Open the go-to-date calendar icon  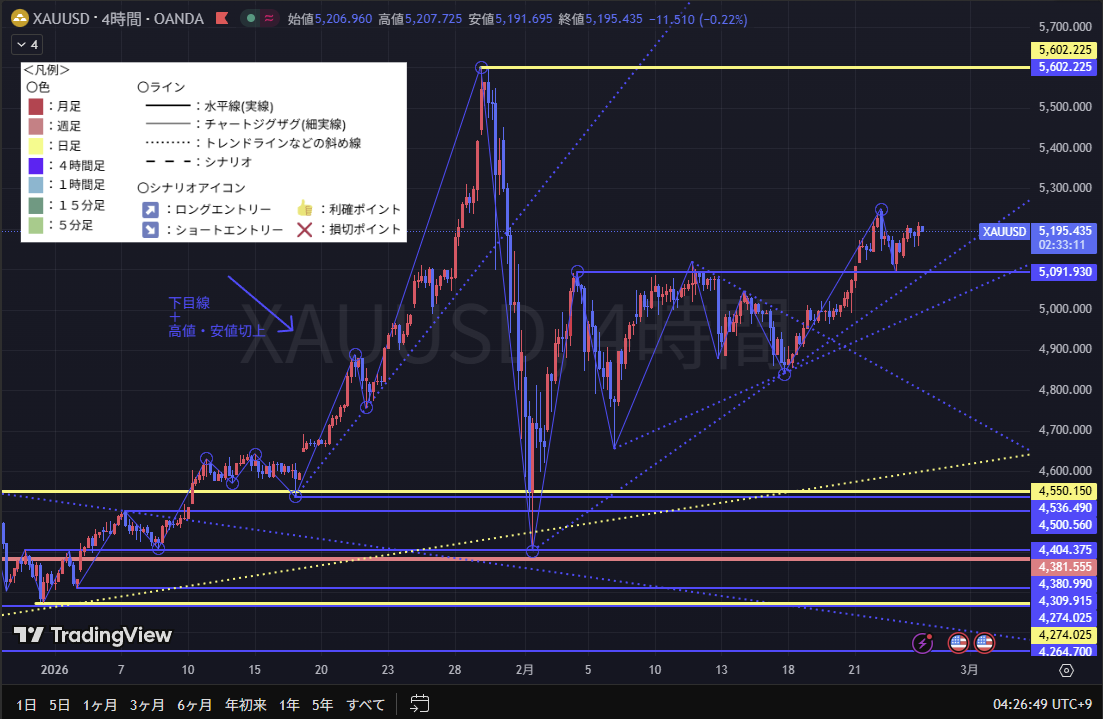(x=420, y=704)
